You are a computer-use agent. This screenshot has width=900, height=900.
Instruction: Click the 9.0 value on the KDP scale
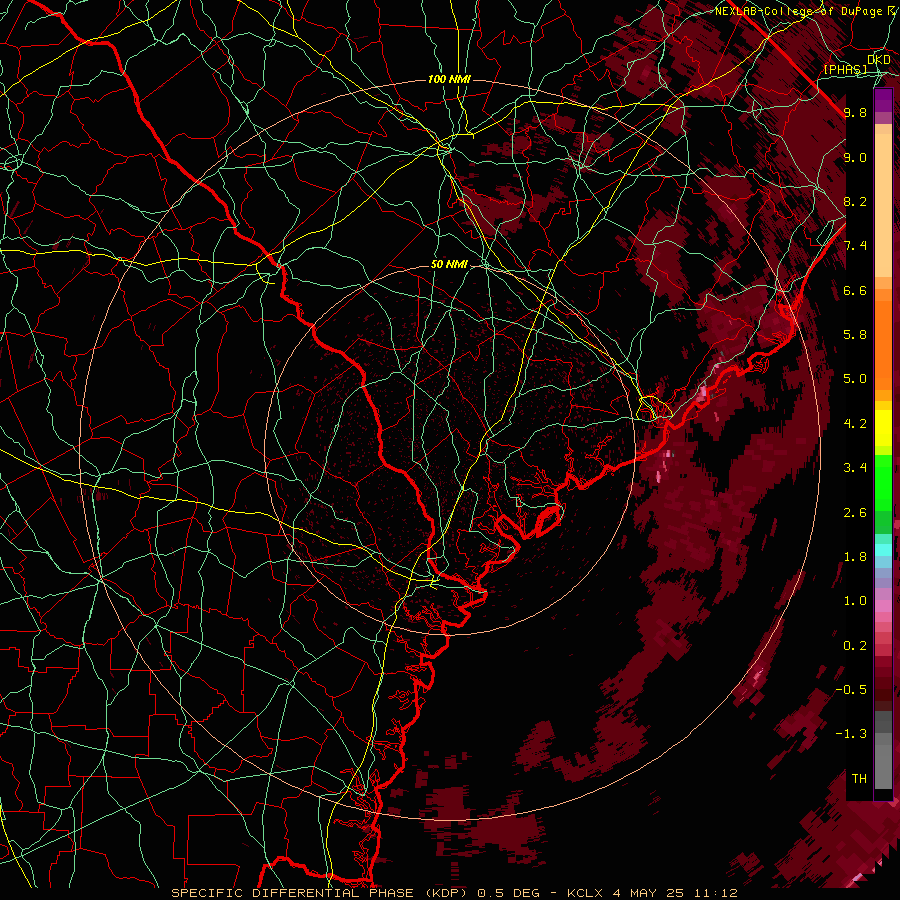pos(855,157)
